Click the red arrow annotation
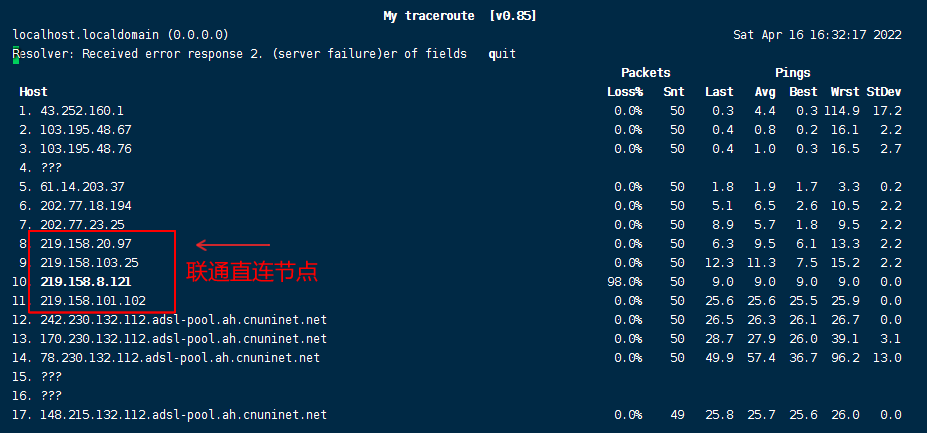927x433 pixels. click(232, 245)
